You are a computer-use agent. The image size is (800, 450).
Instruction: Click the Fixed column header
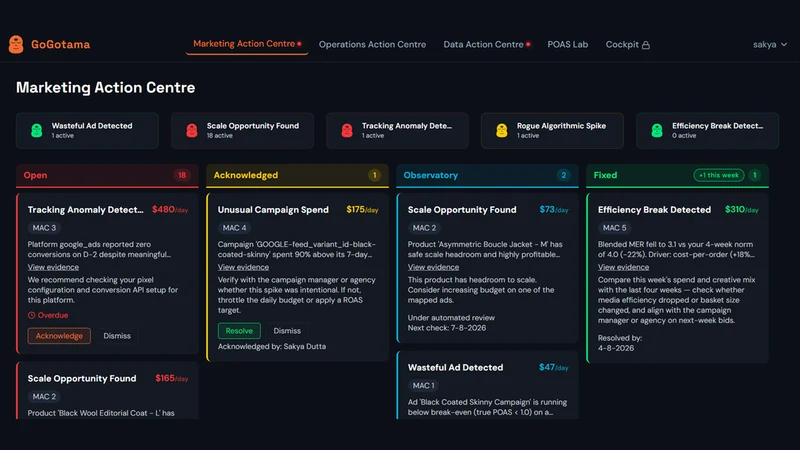click(678, 176)
